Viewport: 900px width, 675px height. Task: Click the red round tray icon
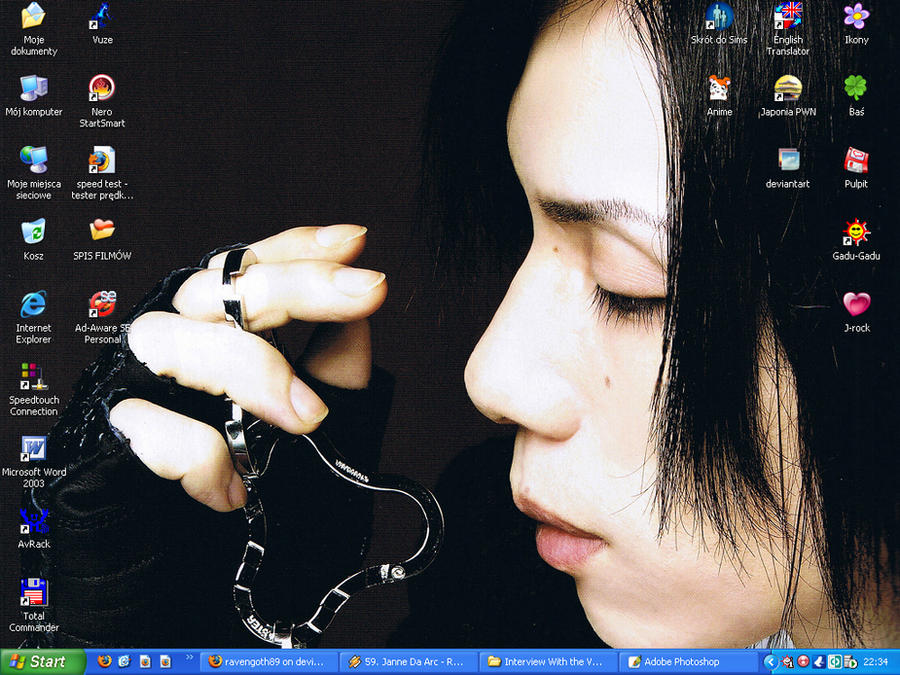[x=804, y=662]
